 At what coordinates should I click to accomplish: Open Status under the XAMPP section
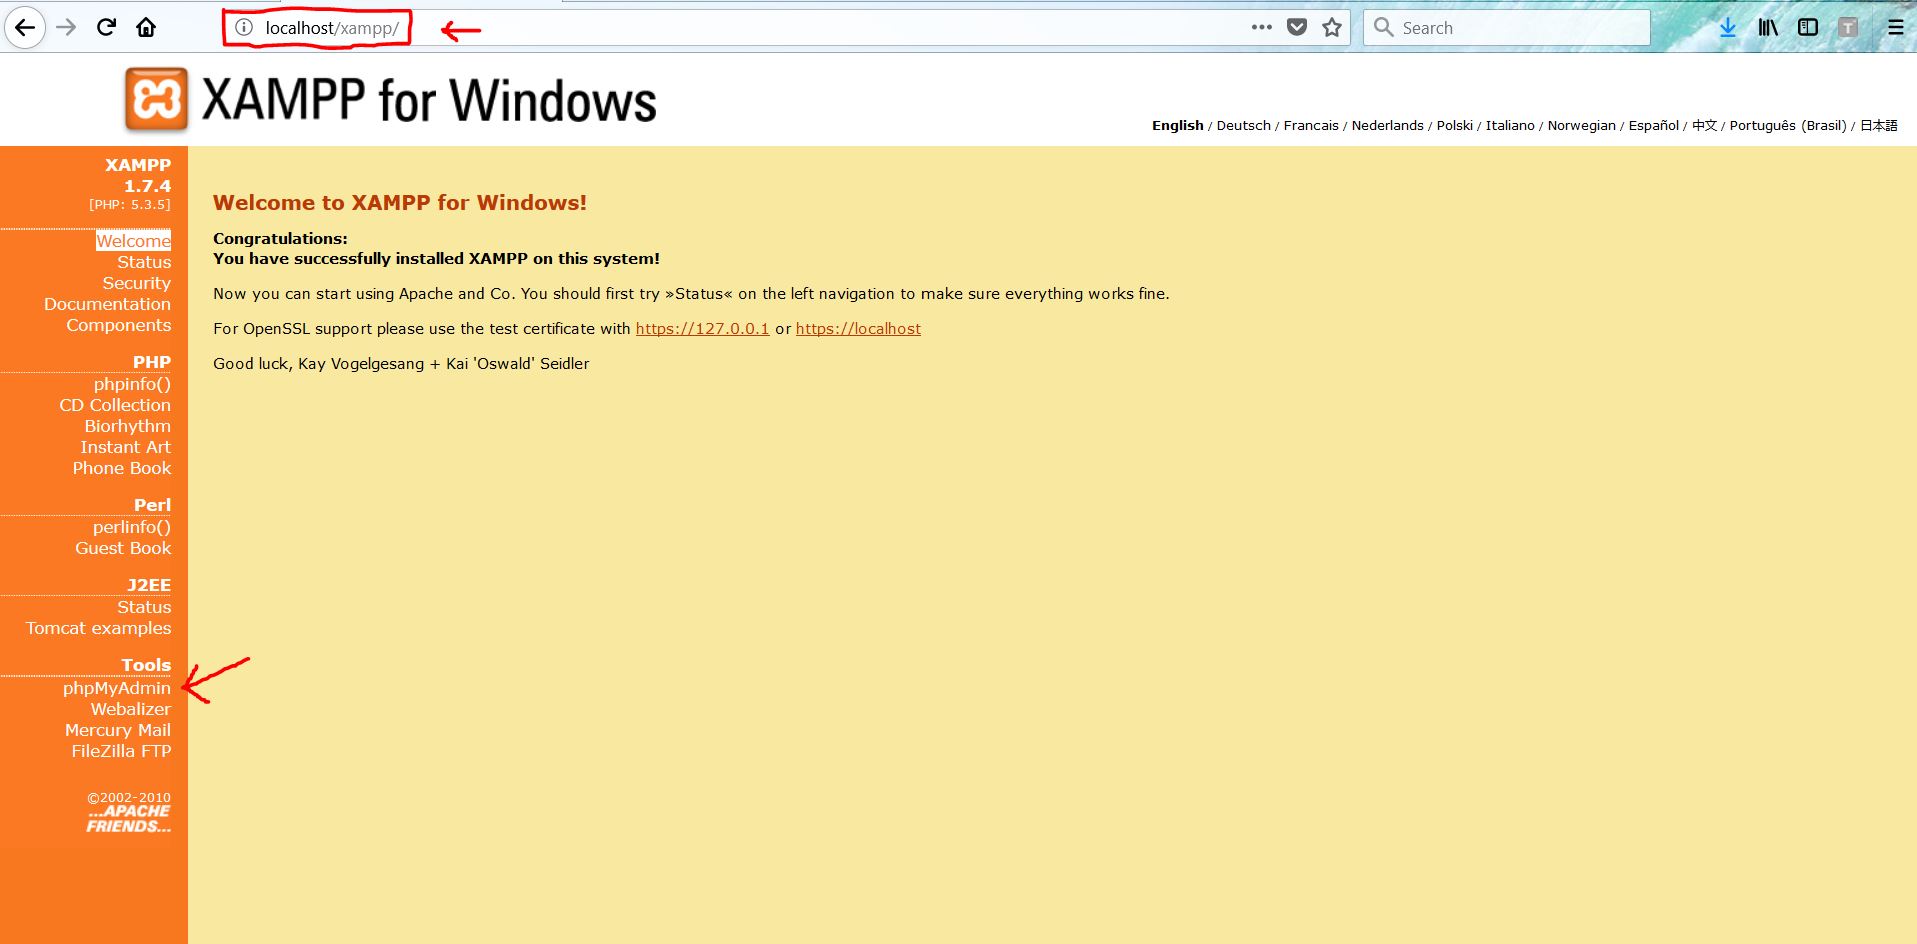[144, 262]
